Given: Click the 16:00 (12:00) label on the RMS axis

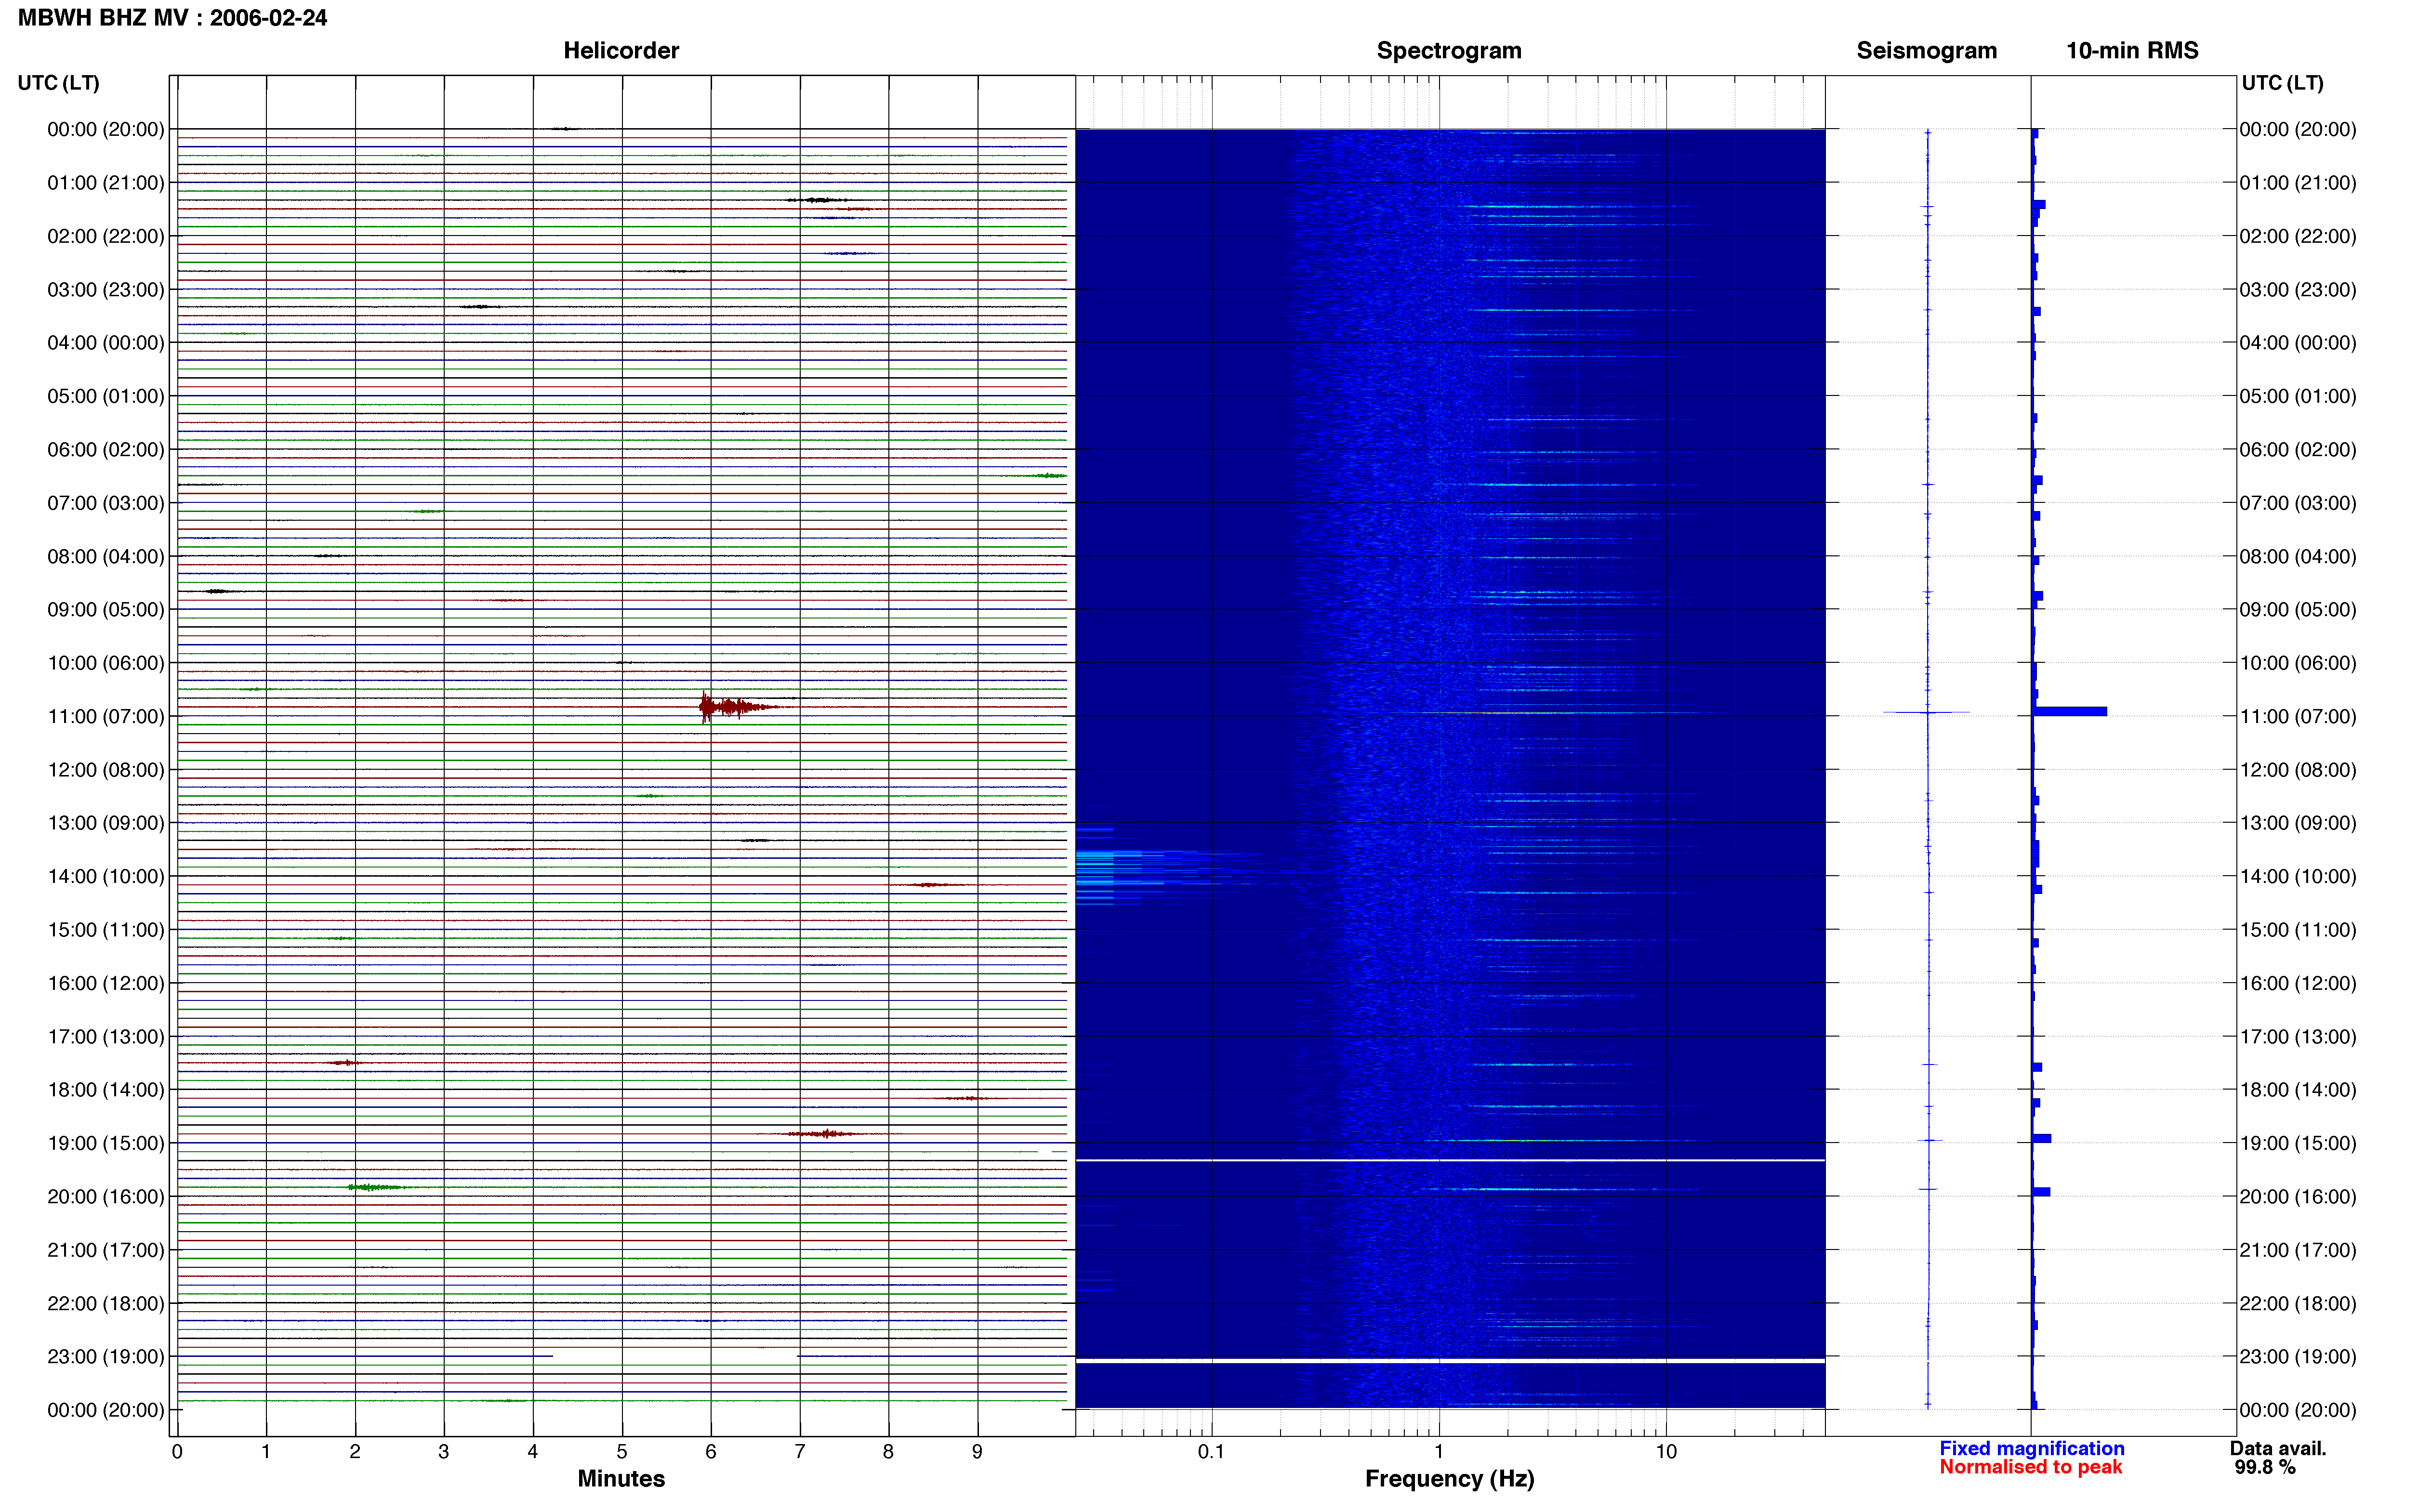Looking at the screenshot, I should (x=2298, y=983).
